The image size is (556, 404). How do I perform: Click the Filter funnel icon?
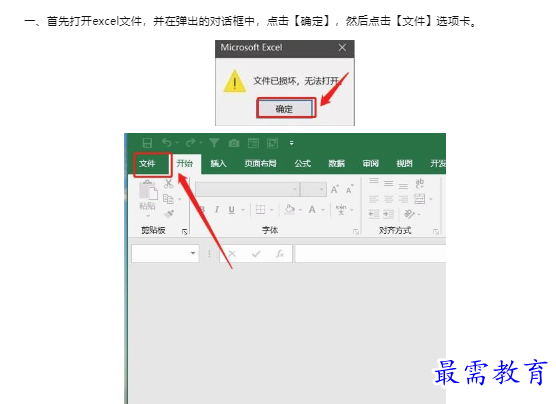coord(214,143)
